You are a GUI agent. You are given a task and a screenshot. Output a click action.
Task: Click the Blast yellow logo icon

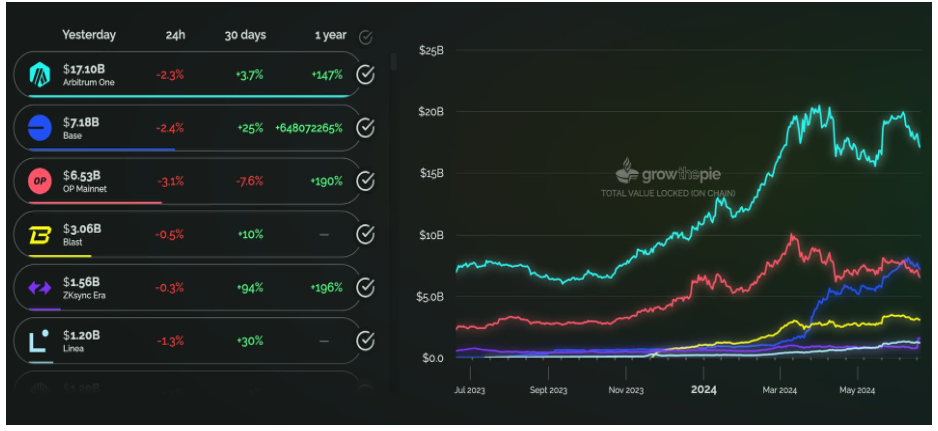pyautogui.click(x=40, y=235)
